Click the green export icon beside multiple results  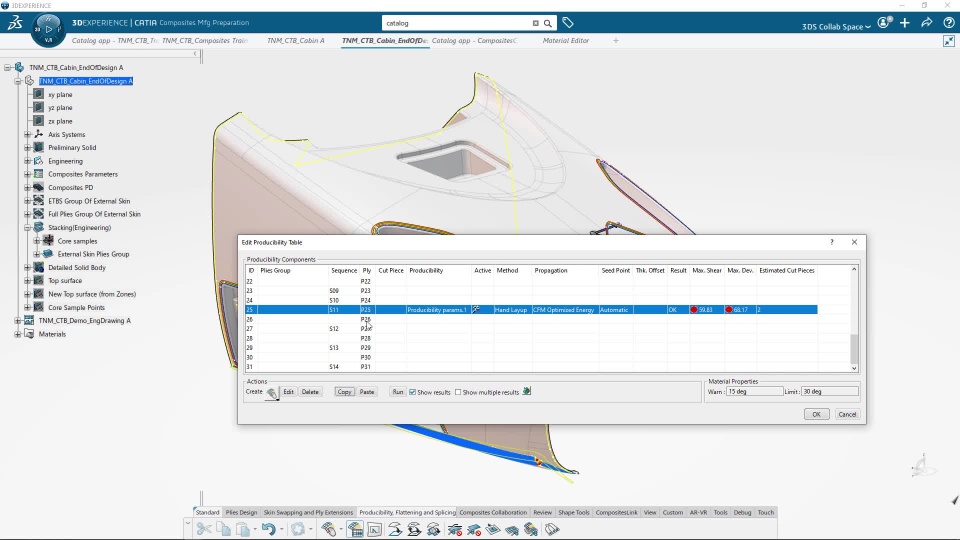(x=527, y=391)
